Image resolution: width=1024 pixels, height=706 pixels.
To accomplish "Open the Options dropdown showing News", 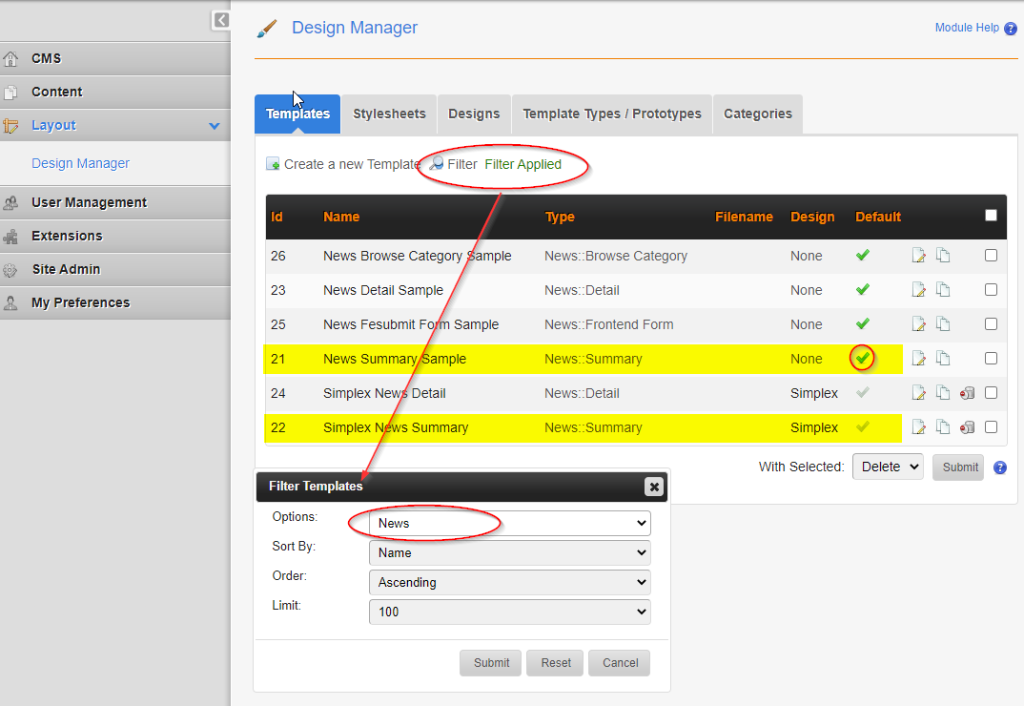I will (509, 523).
